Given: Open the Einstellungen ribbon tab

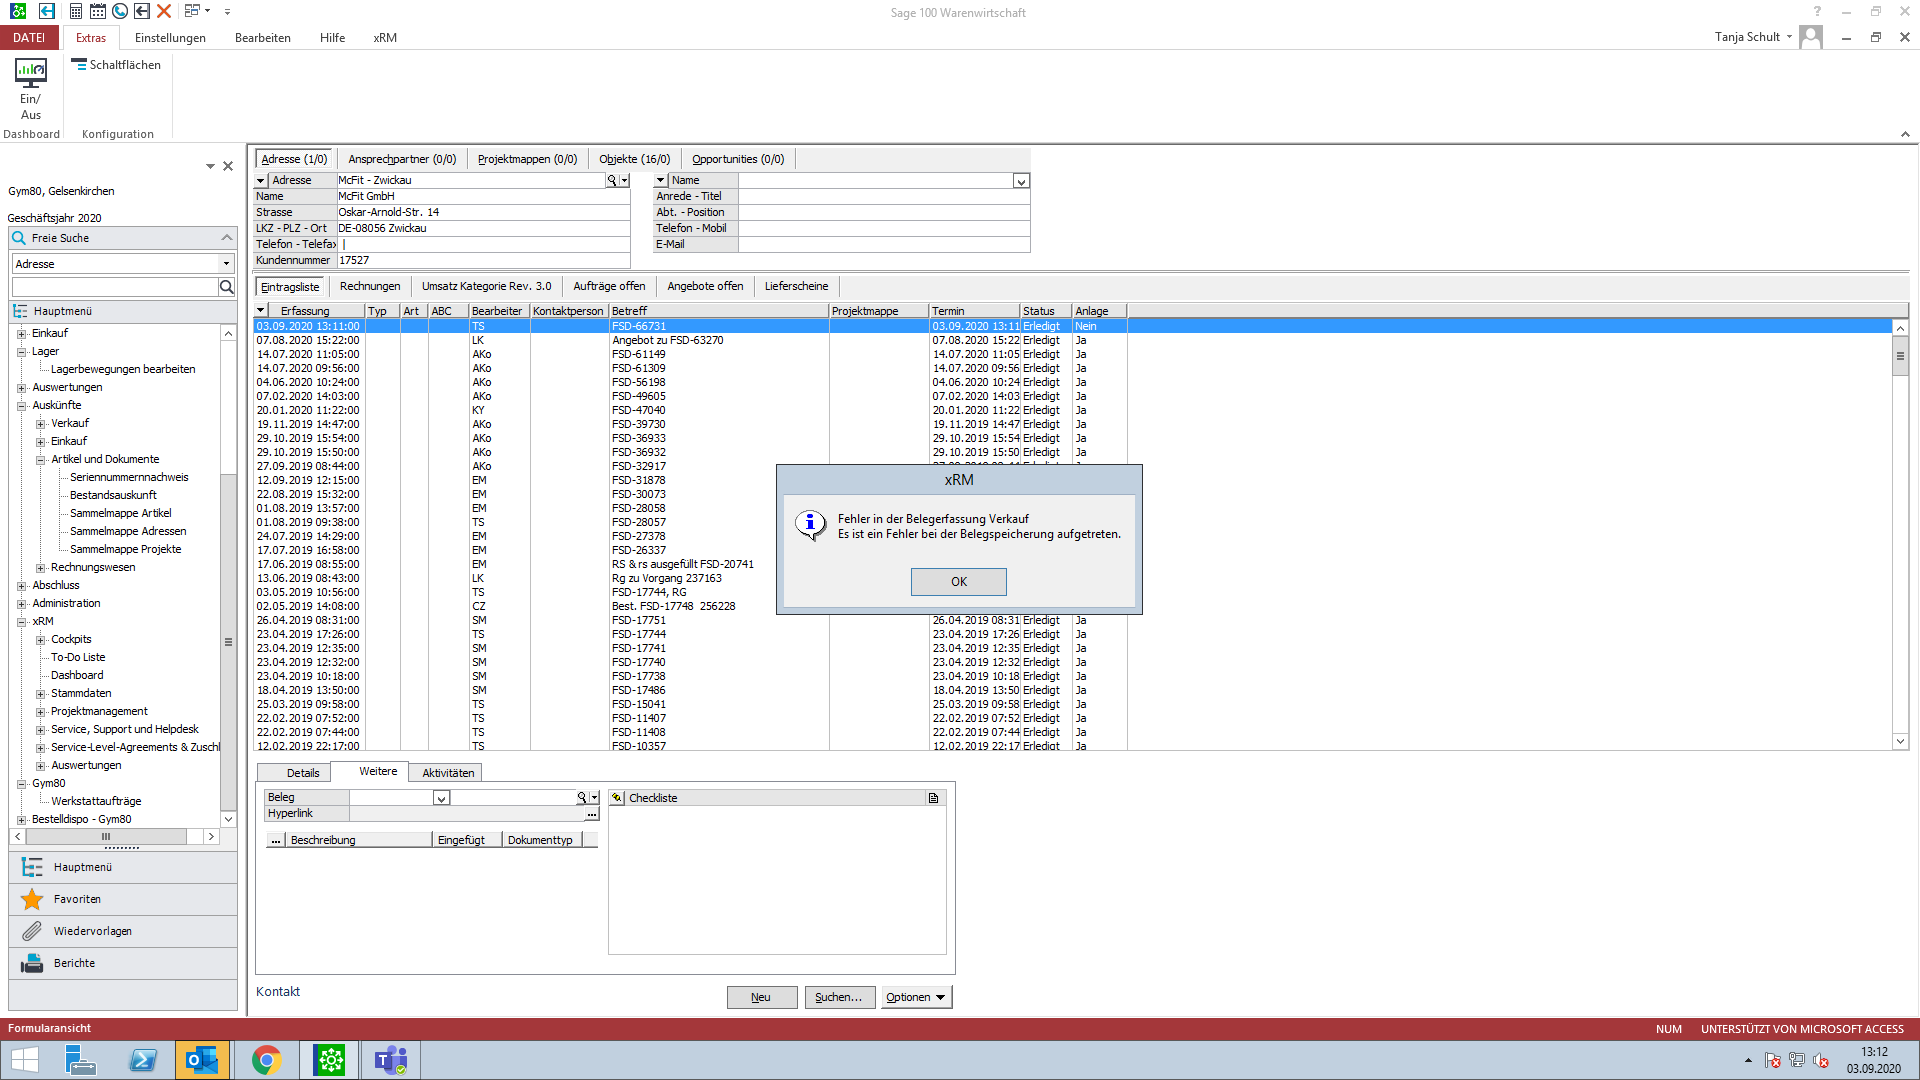Looking at the screenshot, I should point(170,38).
